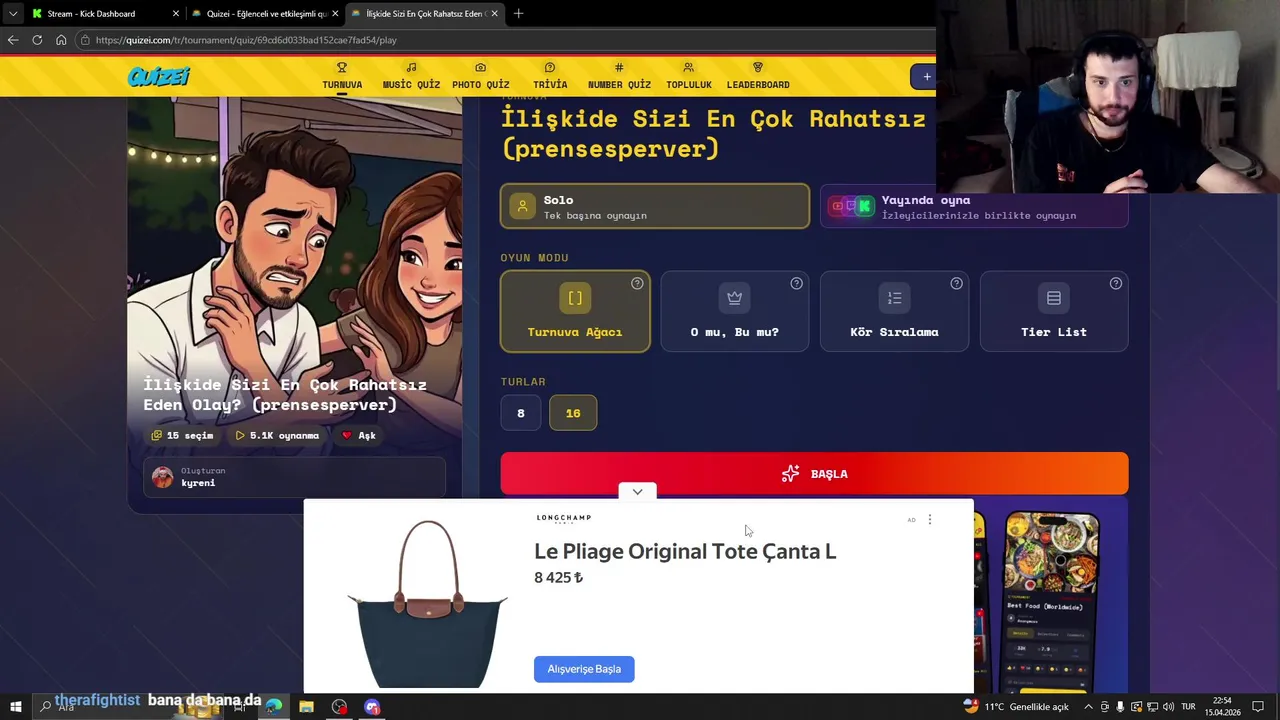Select 16 rounds option
Screen dimensions: 1280x720
point(573,413)
